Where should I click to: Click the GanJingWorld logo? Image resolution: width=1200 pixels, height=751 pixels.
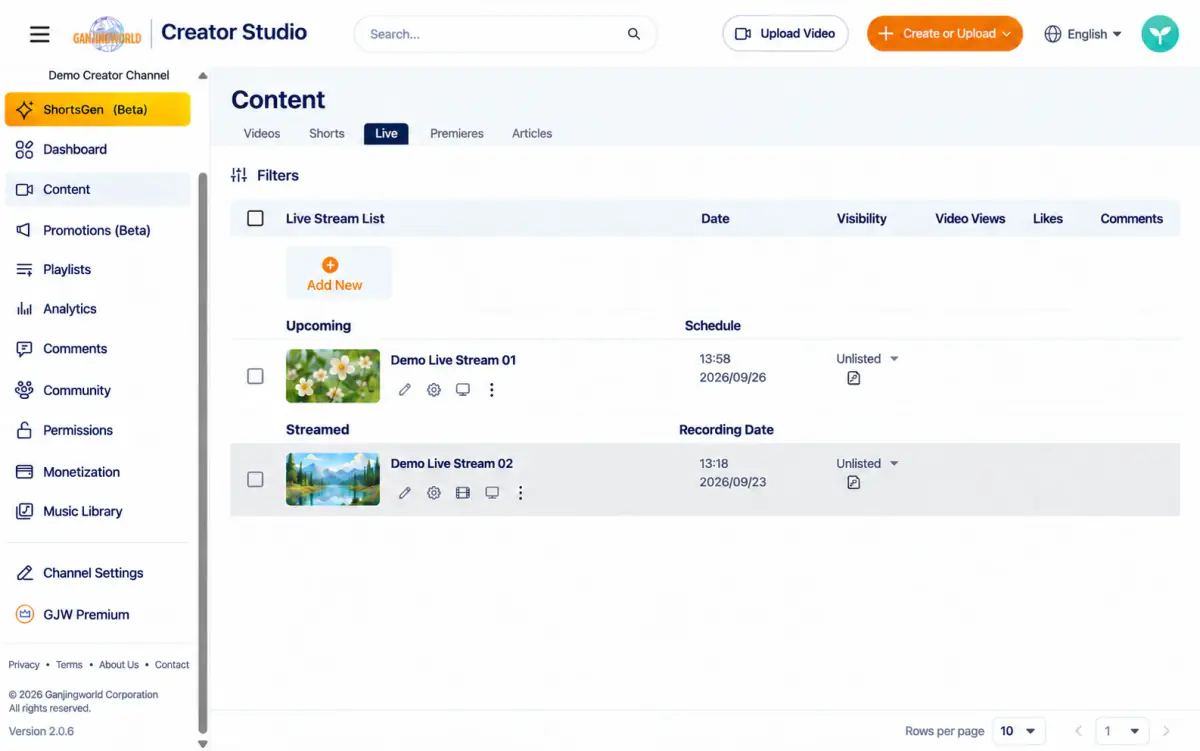[x=107, y=34]
